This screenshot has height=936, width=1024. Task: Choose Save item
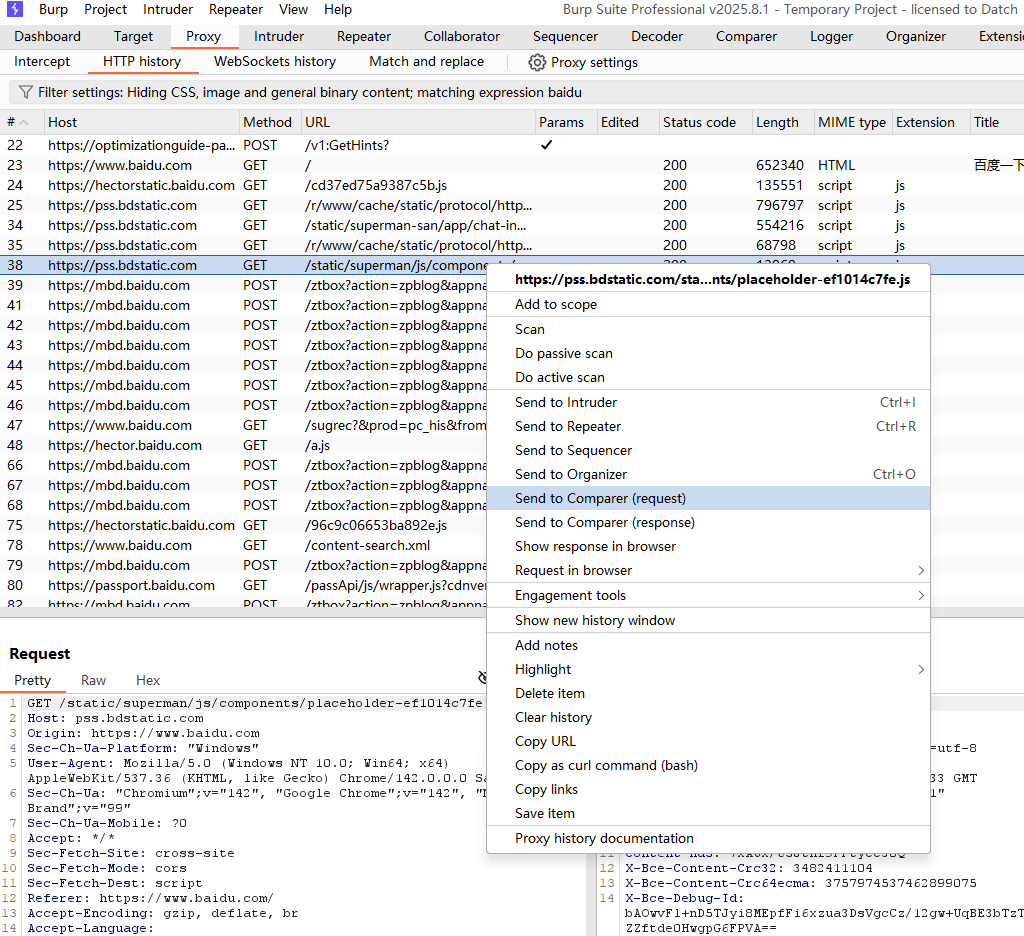(x=709, y=814)
